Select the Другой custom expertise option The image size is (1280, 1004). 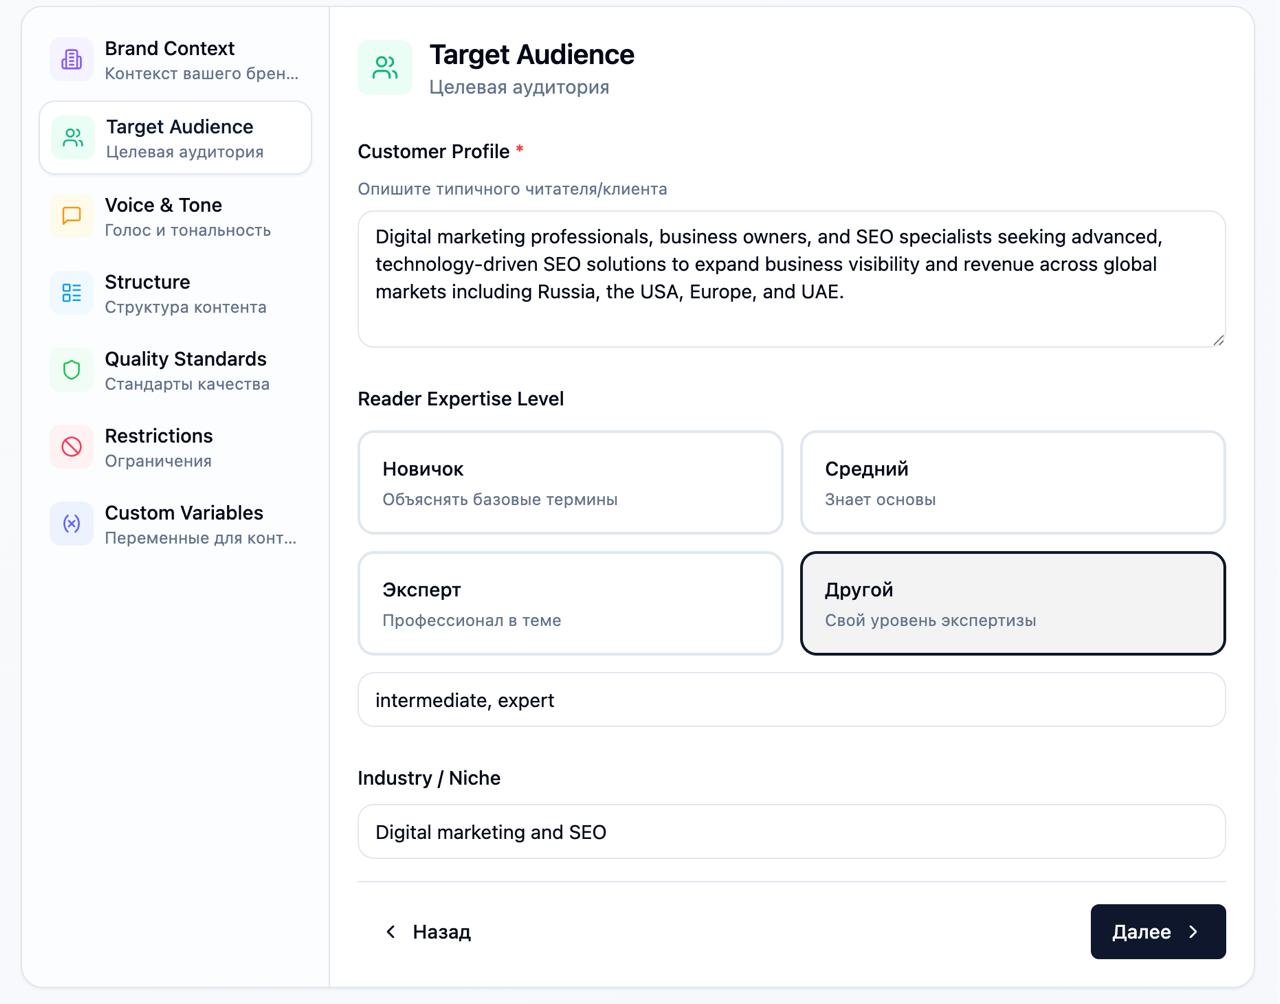pos(1012,604)
